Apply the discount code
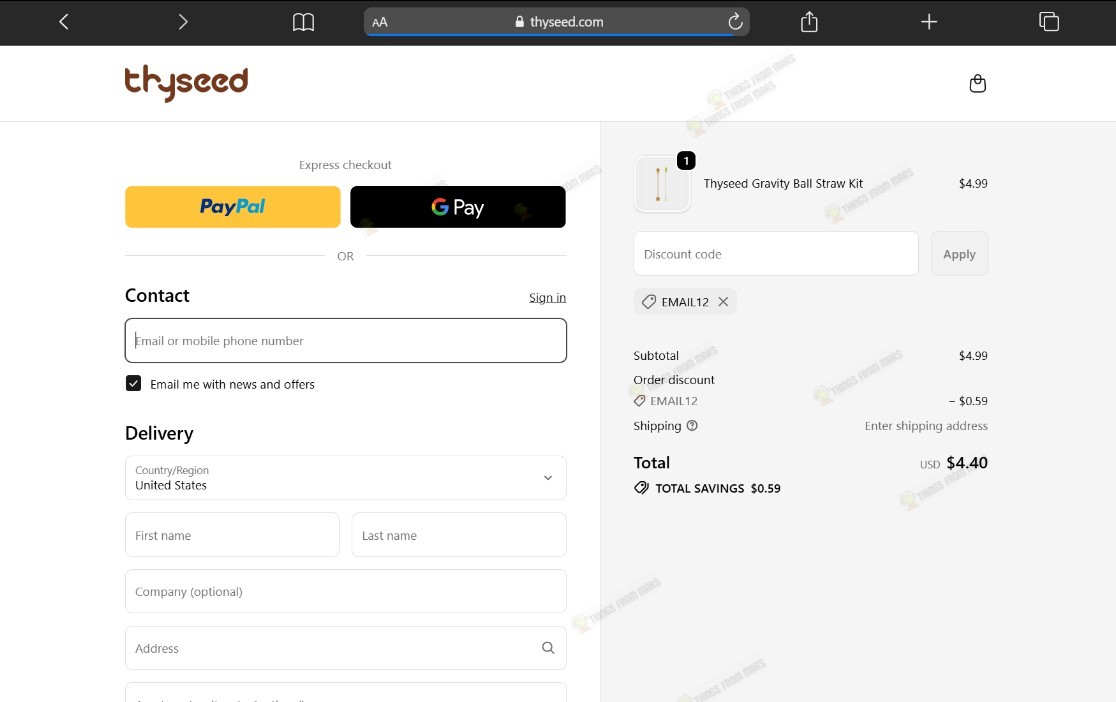The image size is (1116, 702). (959, 254)
